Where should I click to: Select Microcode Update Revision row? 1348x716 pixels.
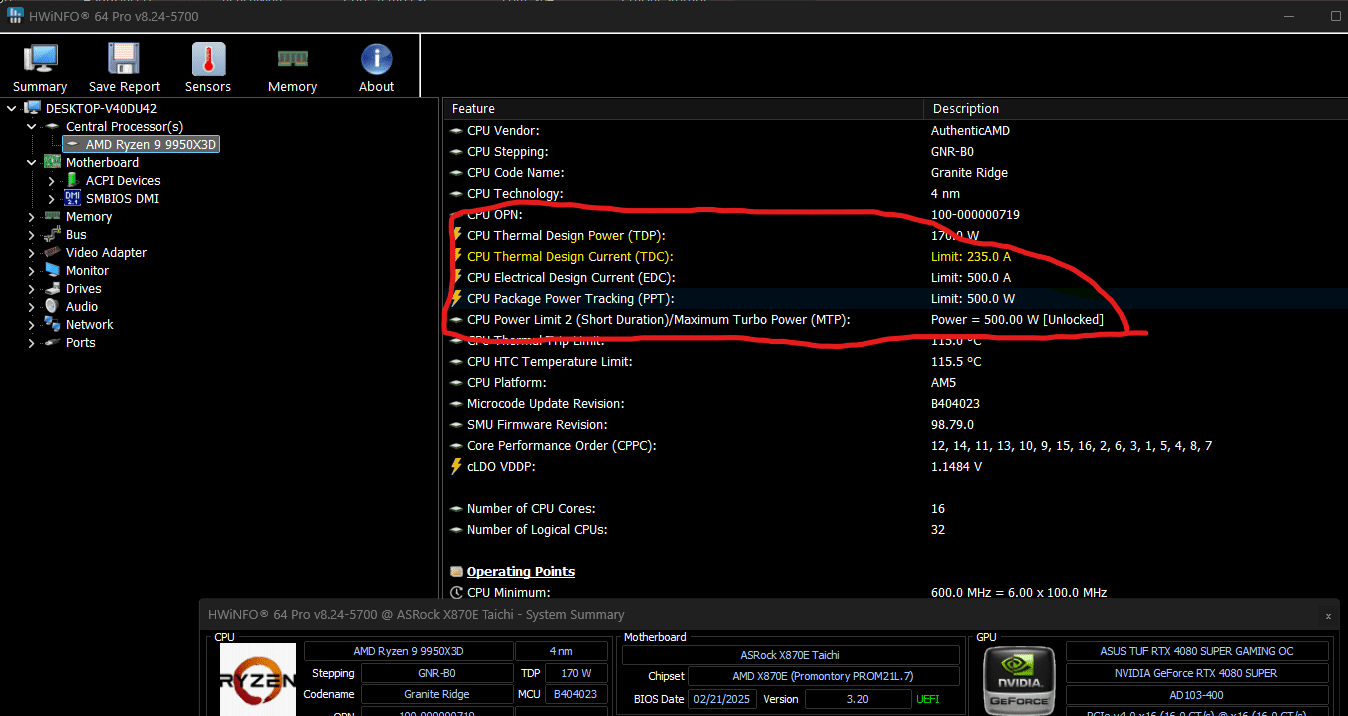(x=895, y=404)
